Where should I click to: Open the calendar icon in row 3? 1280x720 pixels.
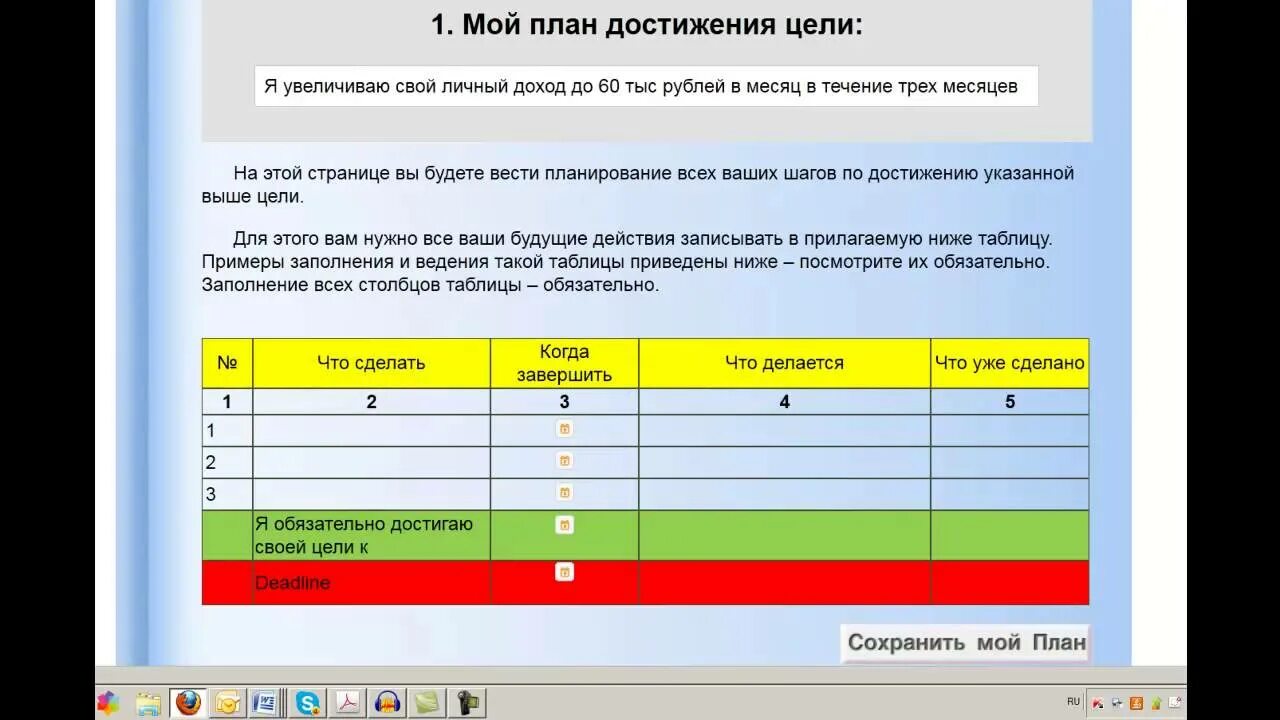coord(564,492)
